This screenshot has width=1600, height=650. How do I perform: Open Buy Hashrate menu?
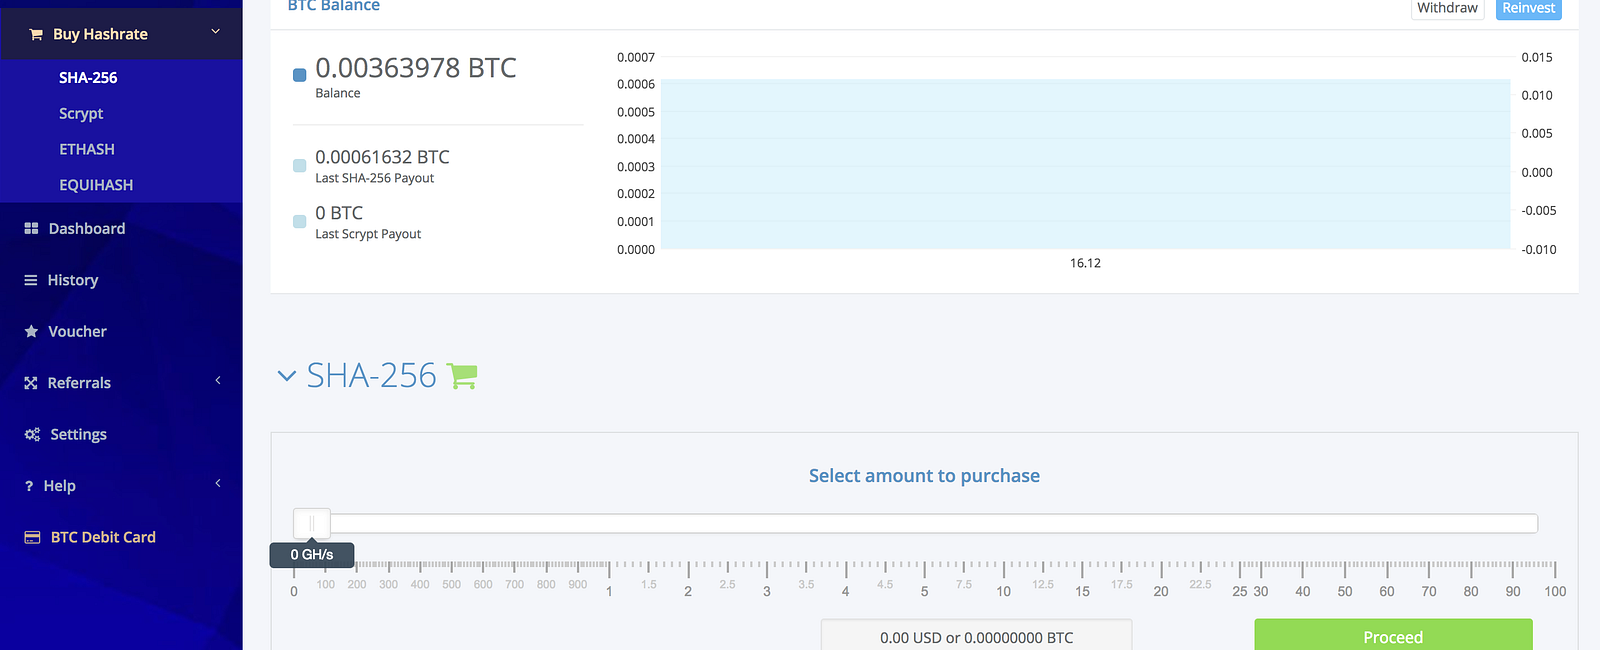[121, 34]
